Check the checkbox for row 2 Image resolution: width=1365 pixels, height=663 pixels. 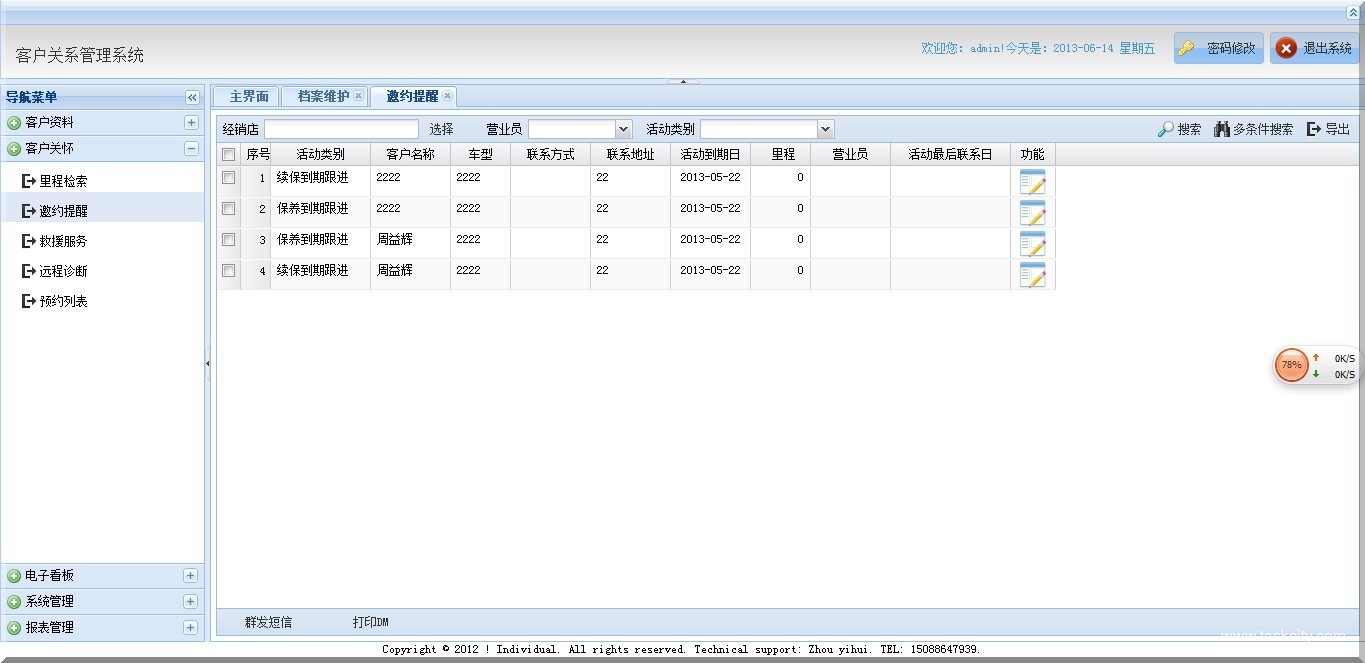click(228, 209)
